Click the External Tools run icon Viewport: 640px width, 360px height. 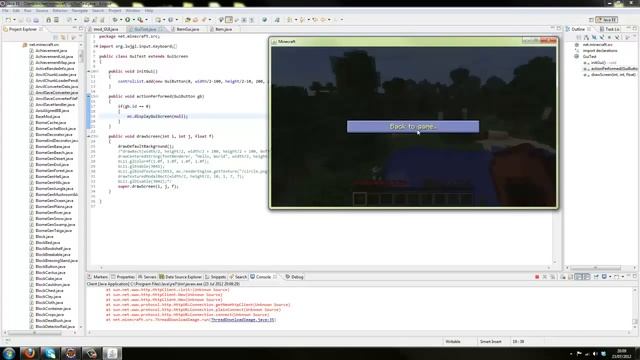click(x=140, y=20)
